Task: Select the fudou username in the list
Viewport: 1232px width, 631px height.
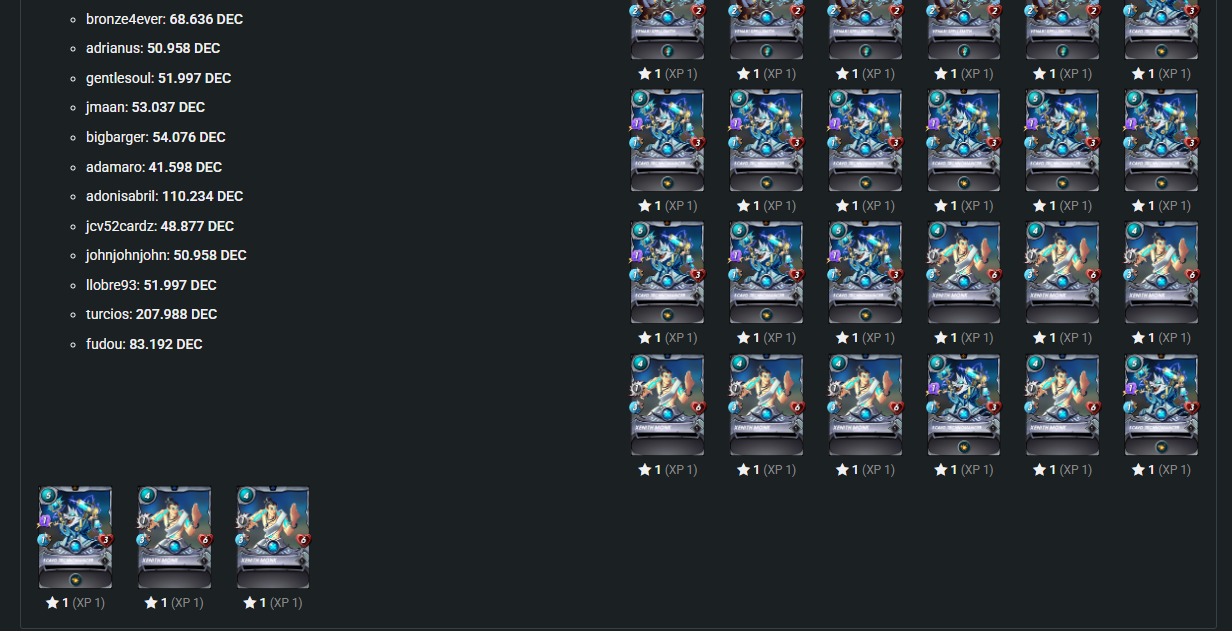Action: [x=106, y=344]
